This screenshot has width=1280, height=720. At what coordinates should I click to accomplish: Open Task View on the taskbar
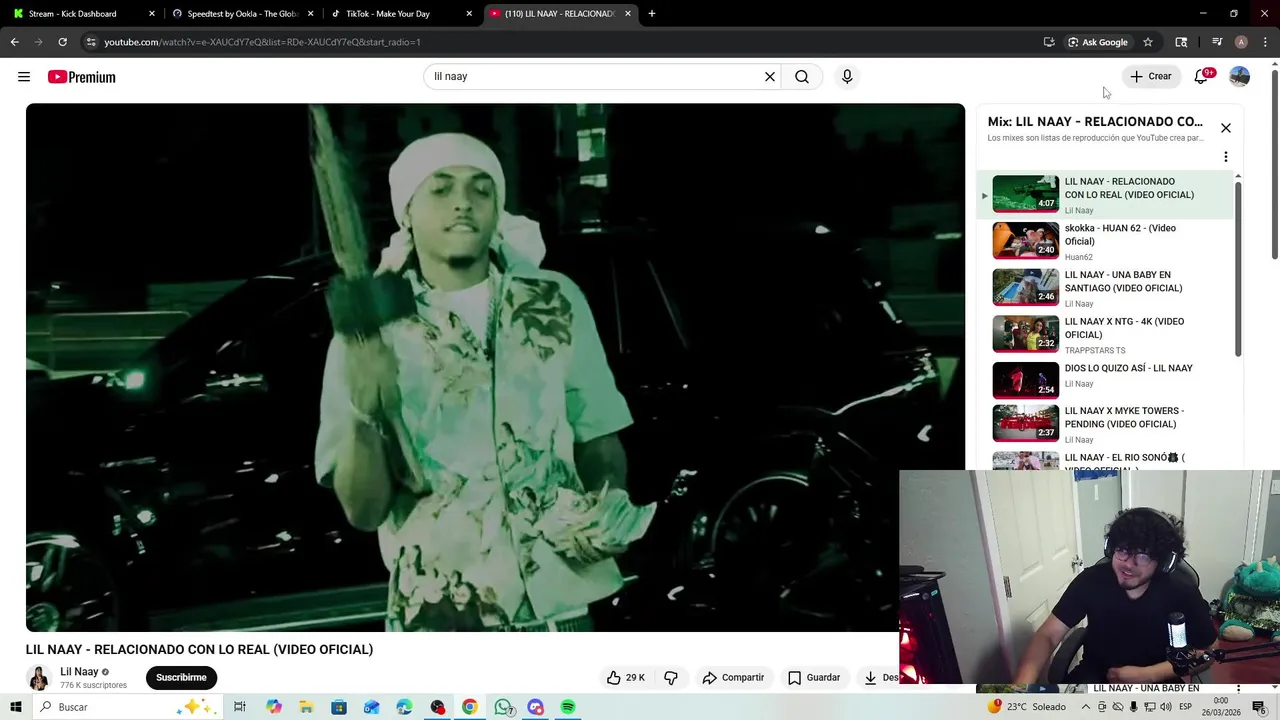click(240, 707)
